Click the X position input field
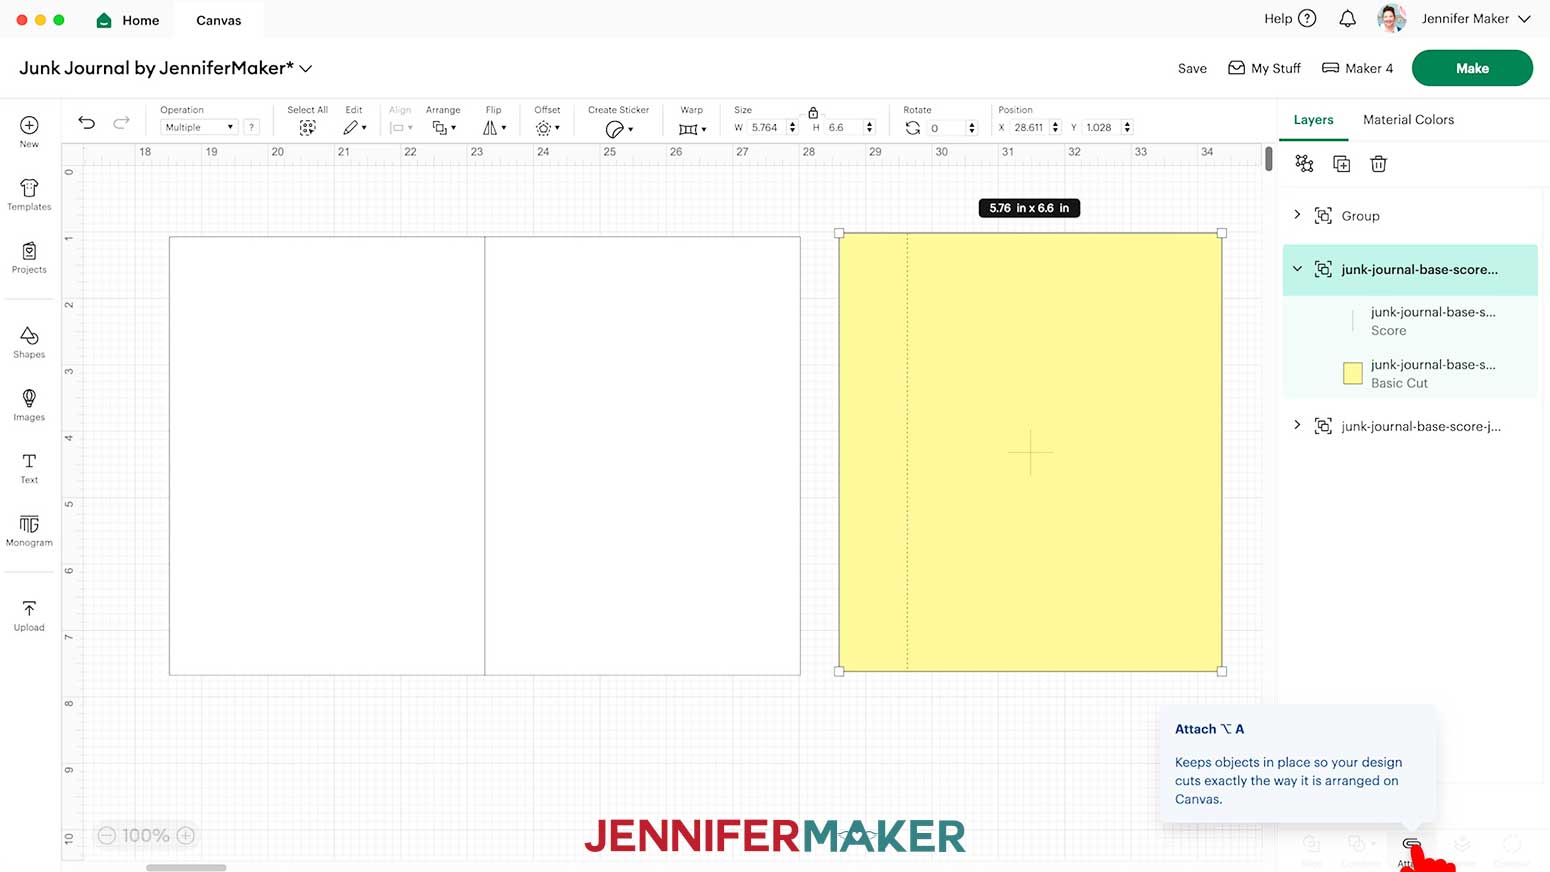Viewport: 1550px width, 872px height. coord(1028,127)
